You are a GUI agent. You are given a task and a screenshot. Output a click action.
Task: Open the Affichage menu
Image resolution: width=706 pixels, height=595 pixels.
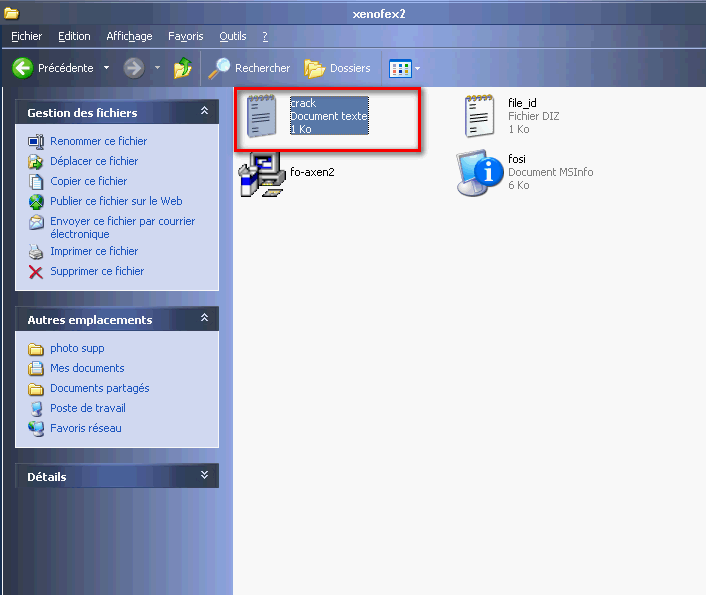[x=129, y=36]
